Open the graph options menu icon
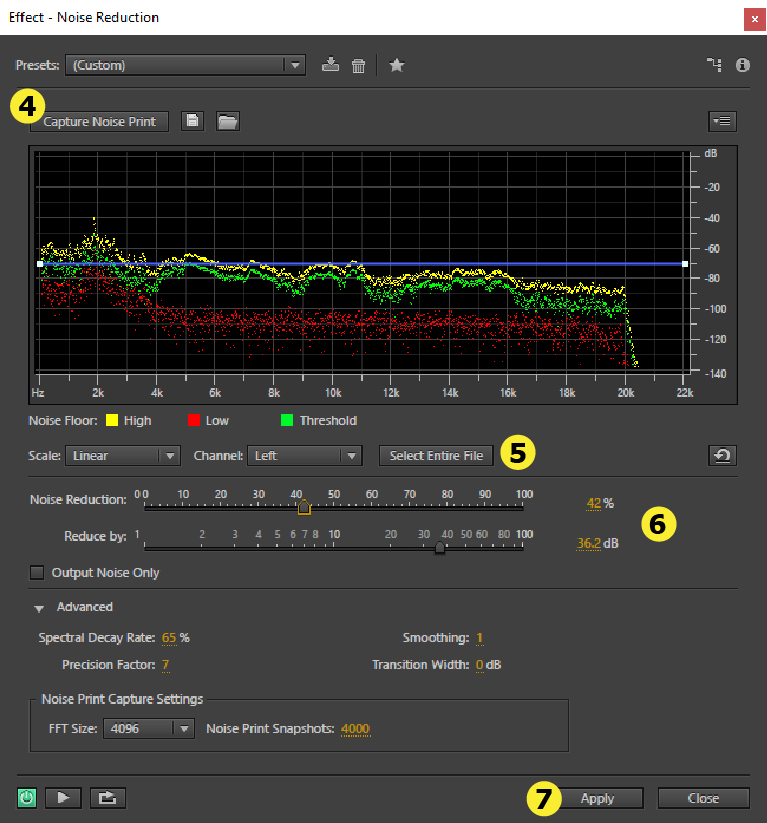 tap(722, 121)
